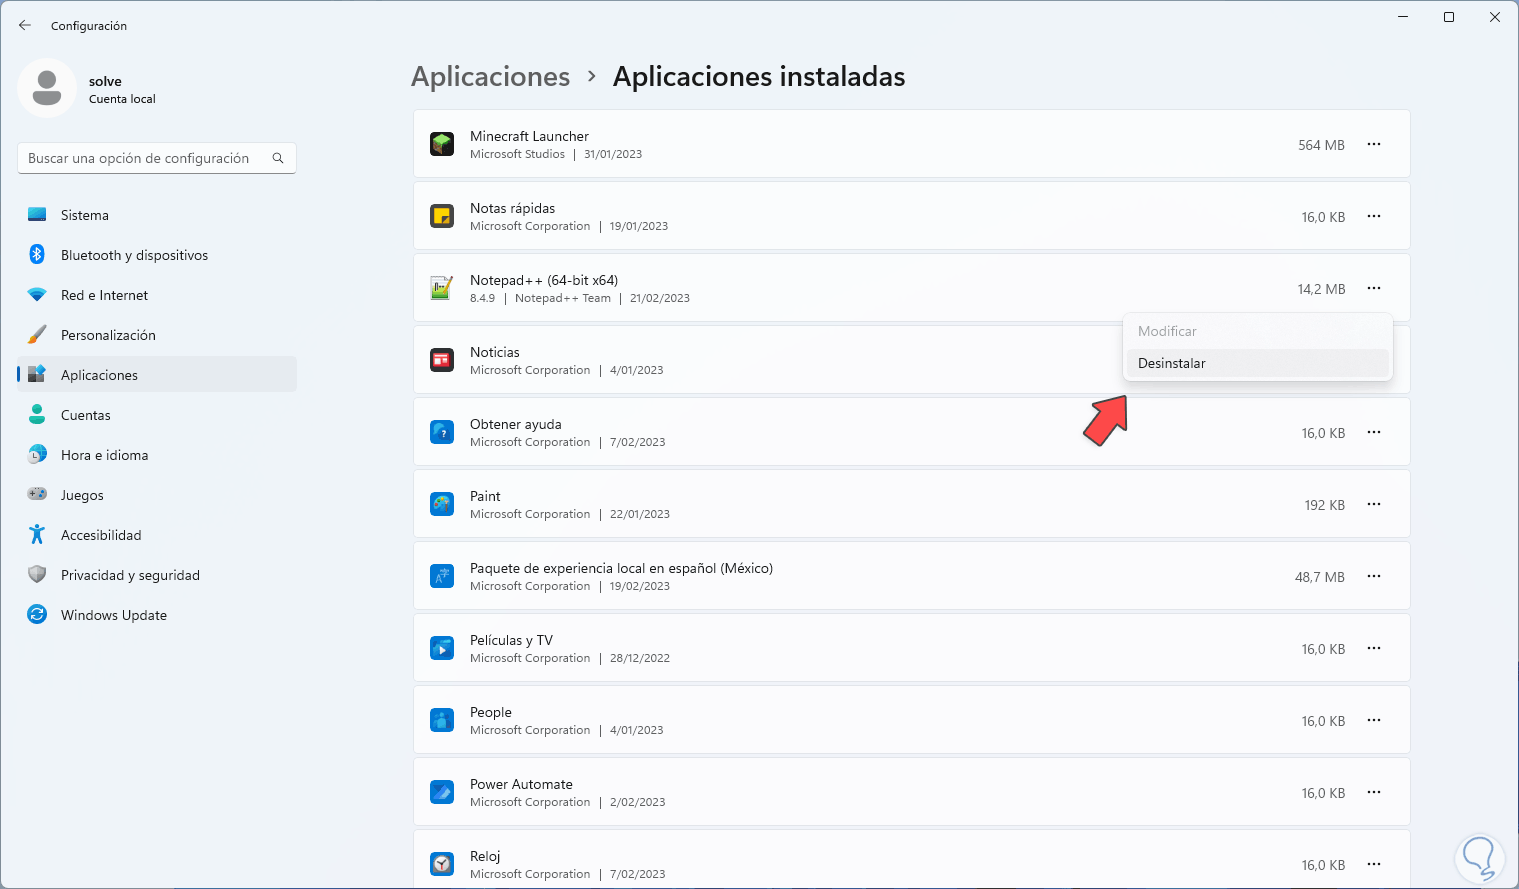Click the Notepad++ (64-bit x64) name

(544, 280)
